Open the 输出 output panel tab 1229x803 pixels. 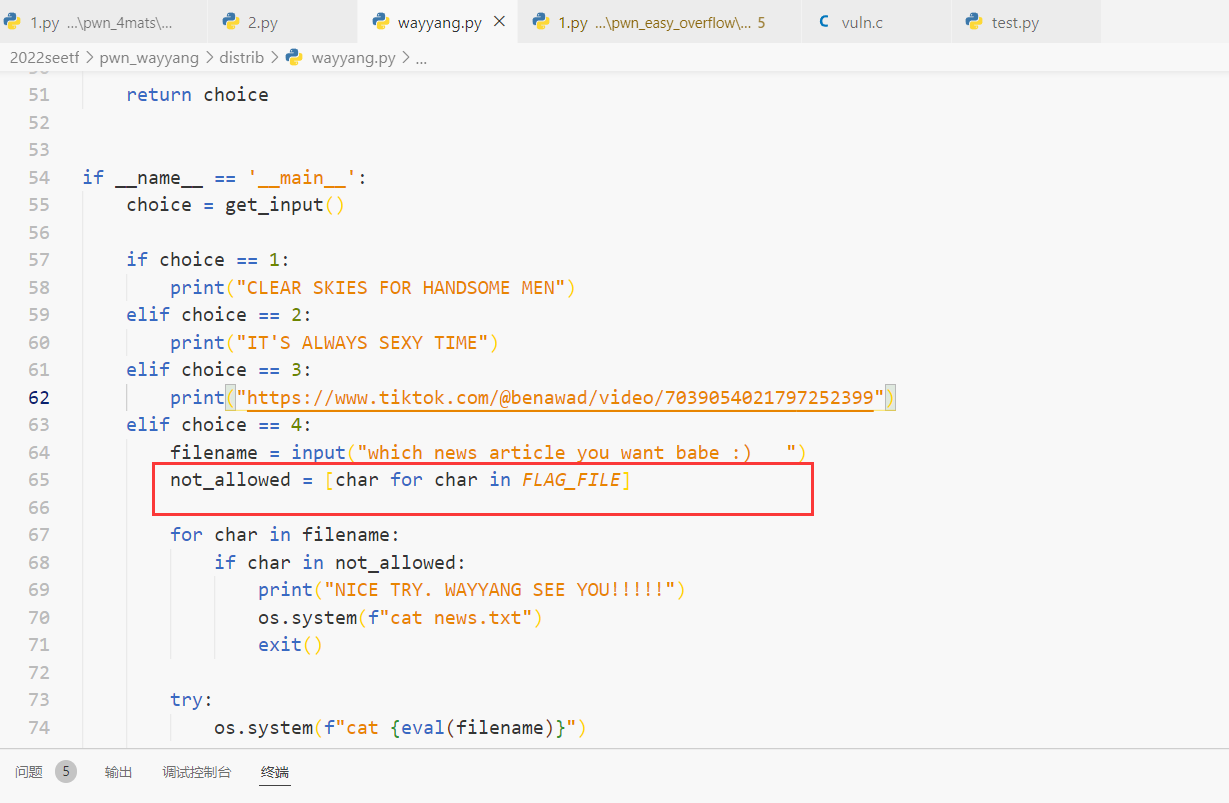118,772
